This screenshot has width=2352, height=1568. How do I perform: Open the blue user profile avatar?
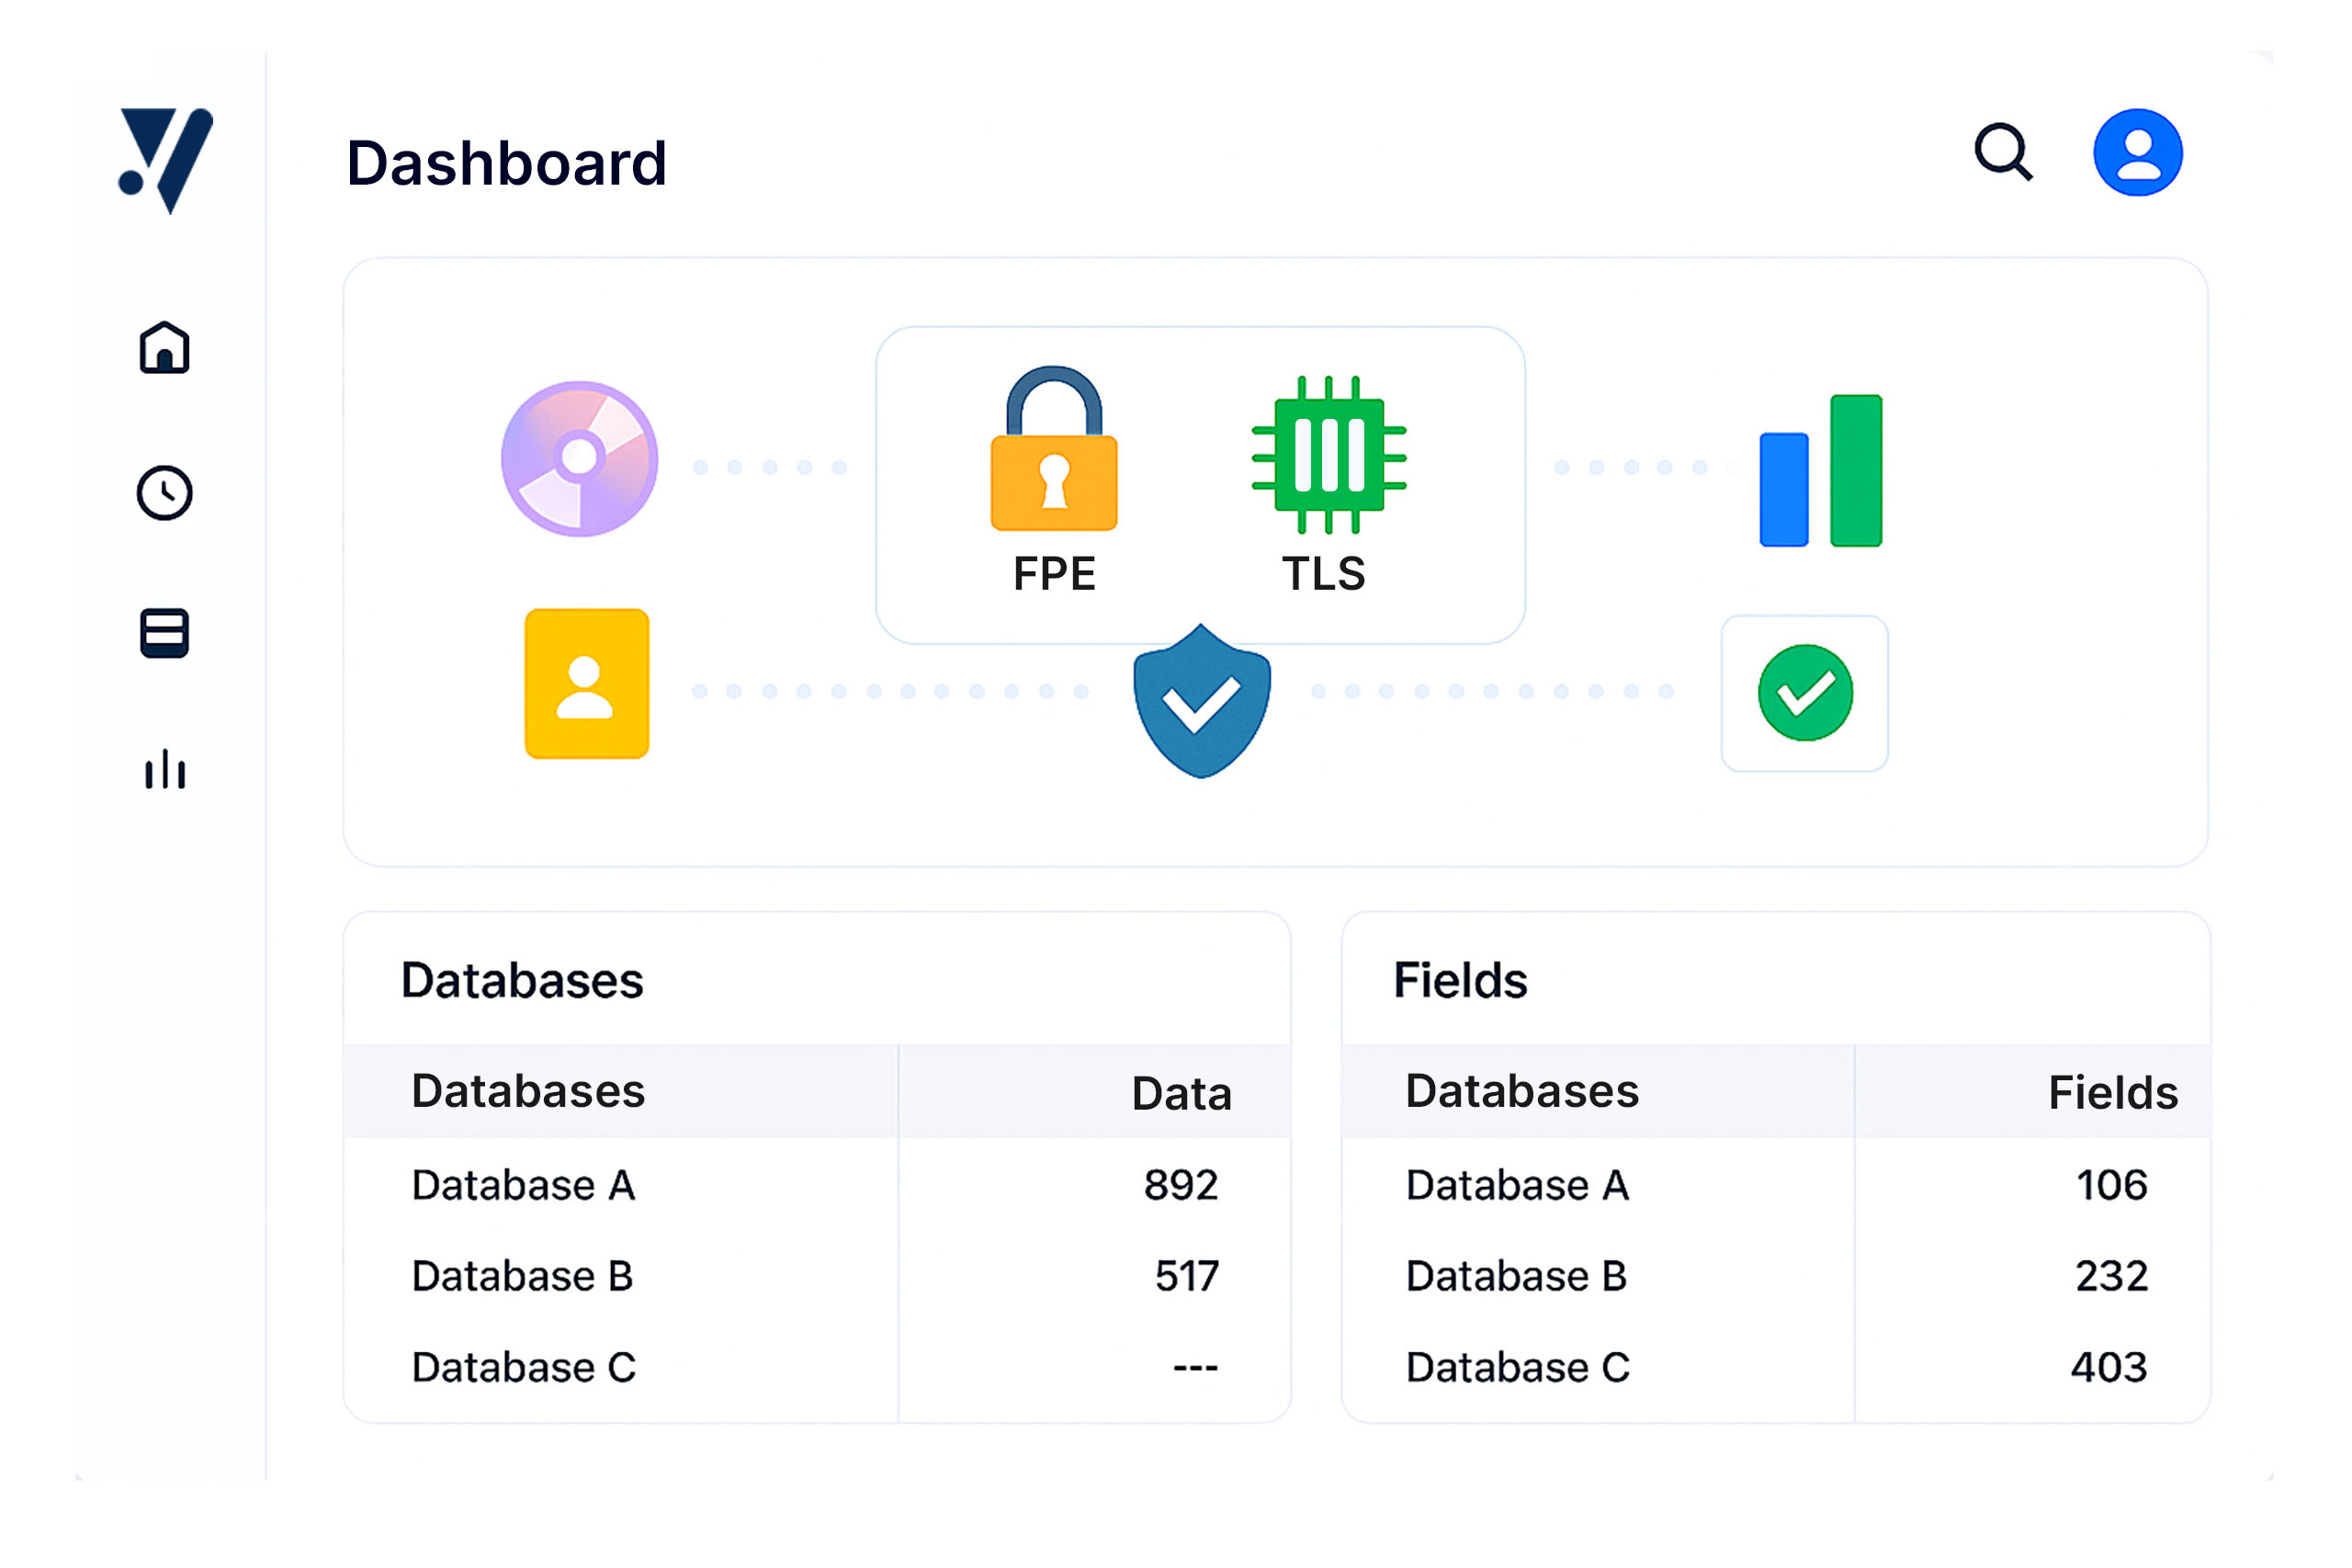[2137, 153]
